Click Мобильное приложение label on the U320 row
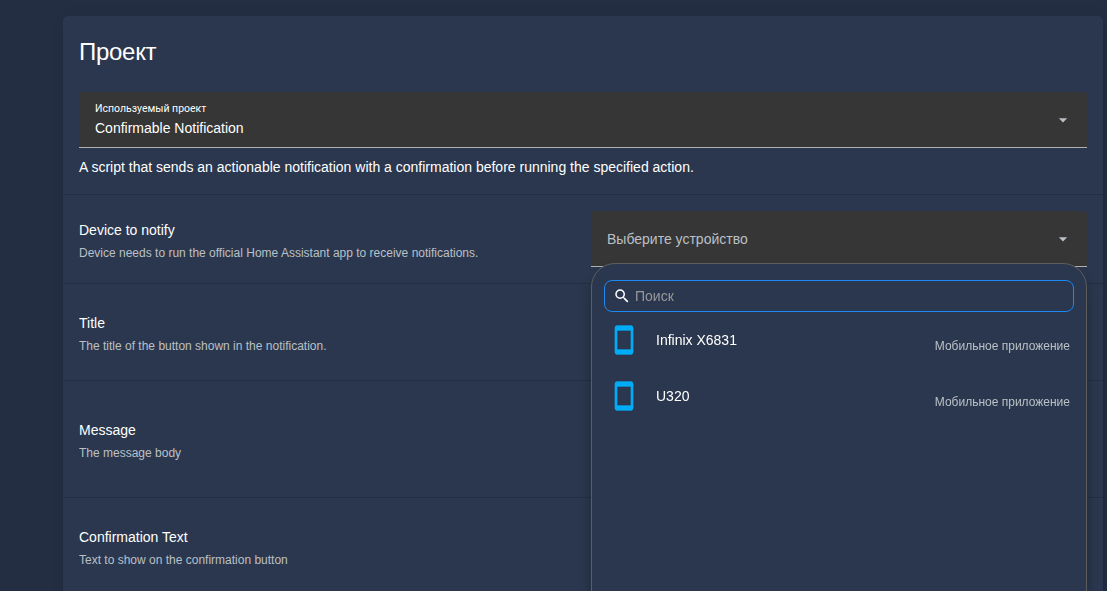This screenshot has height=591, width=1107. pos(1002,402)
